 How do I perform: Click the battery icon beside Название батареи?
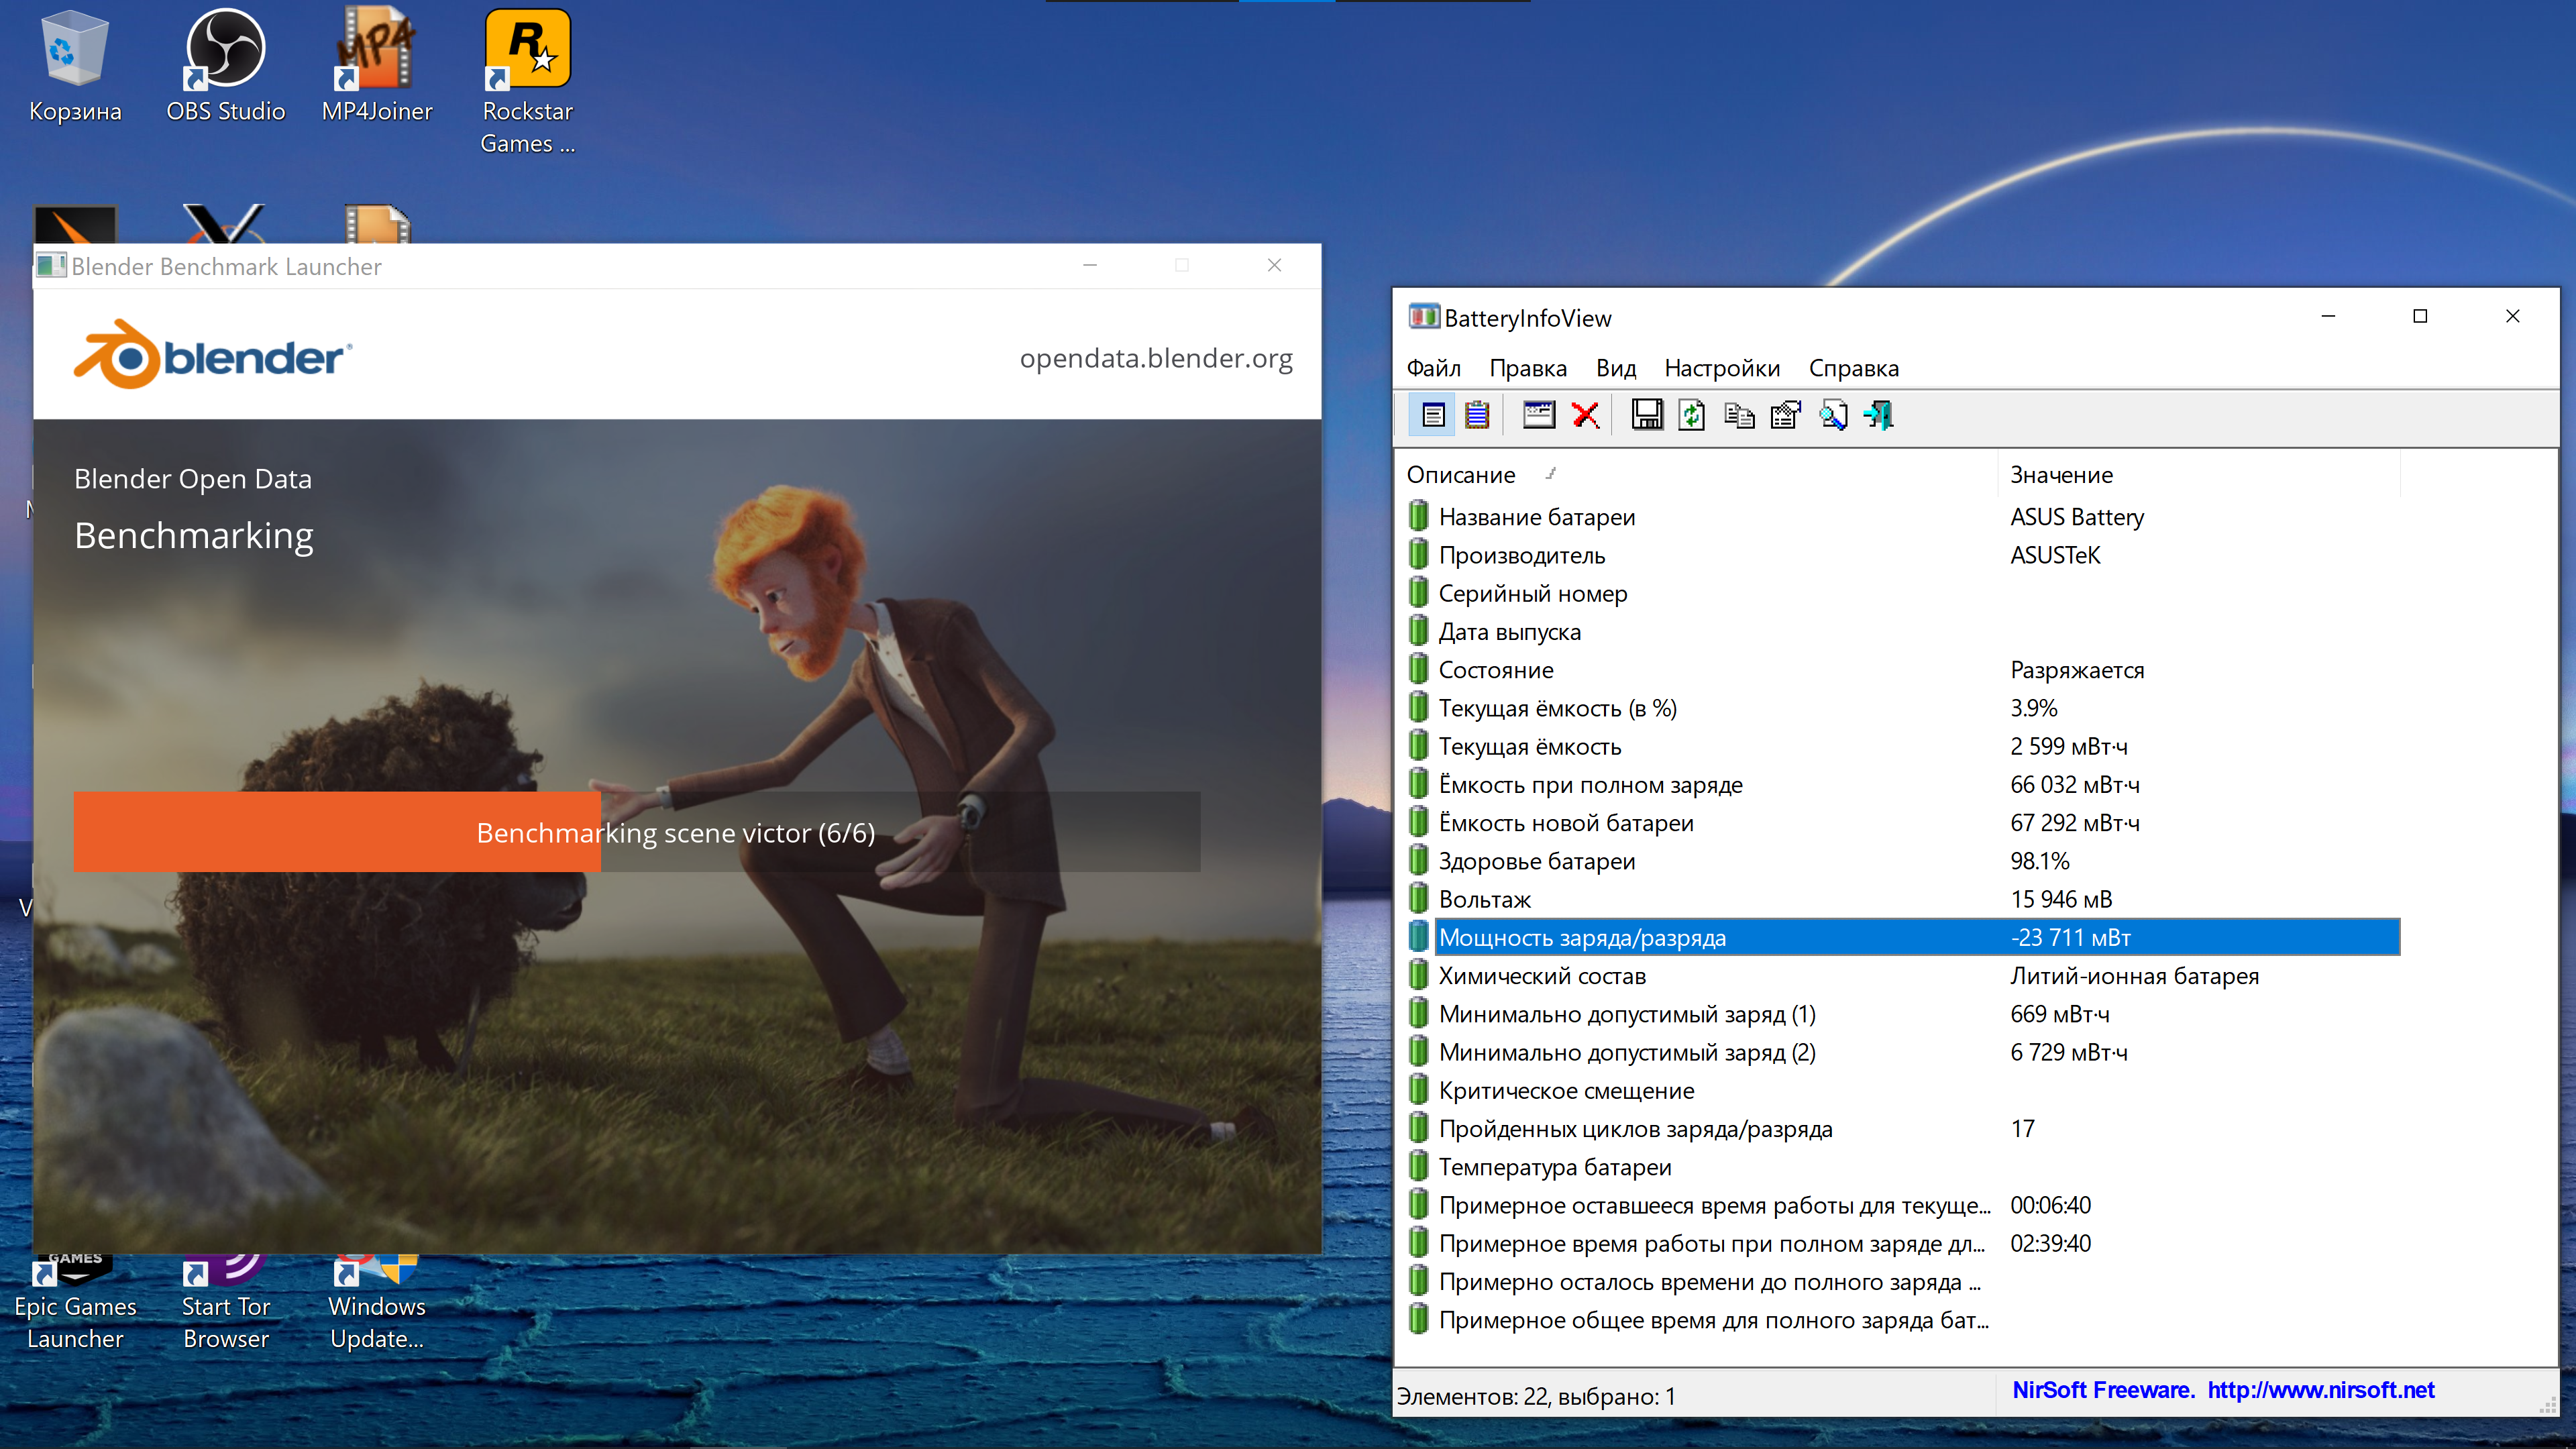click(1418, 516)
